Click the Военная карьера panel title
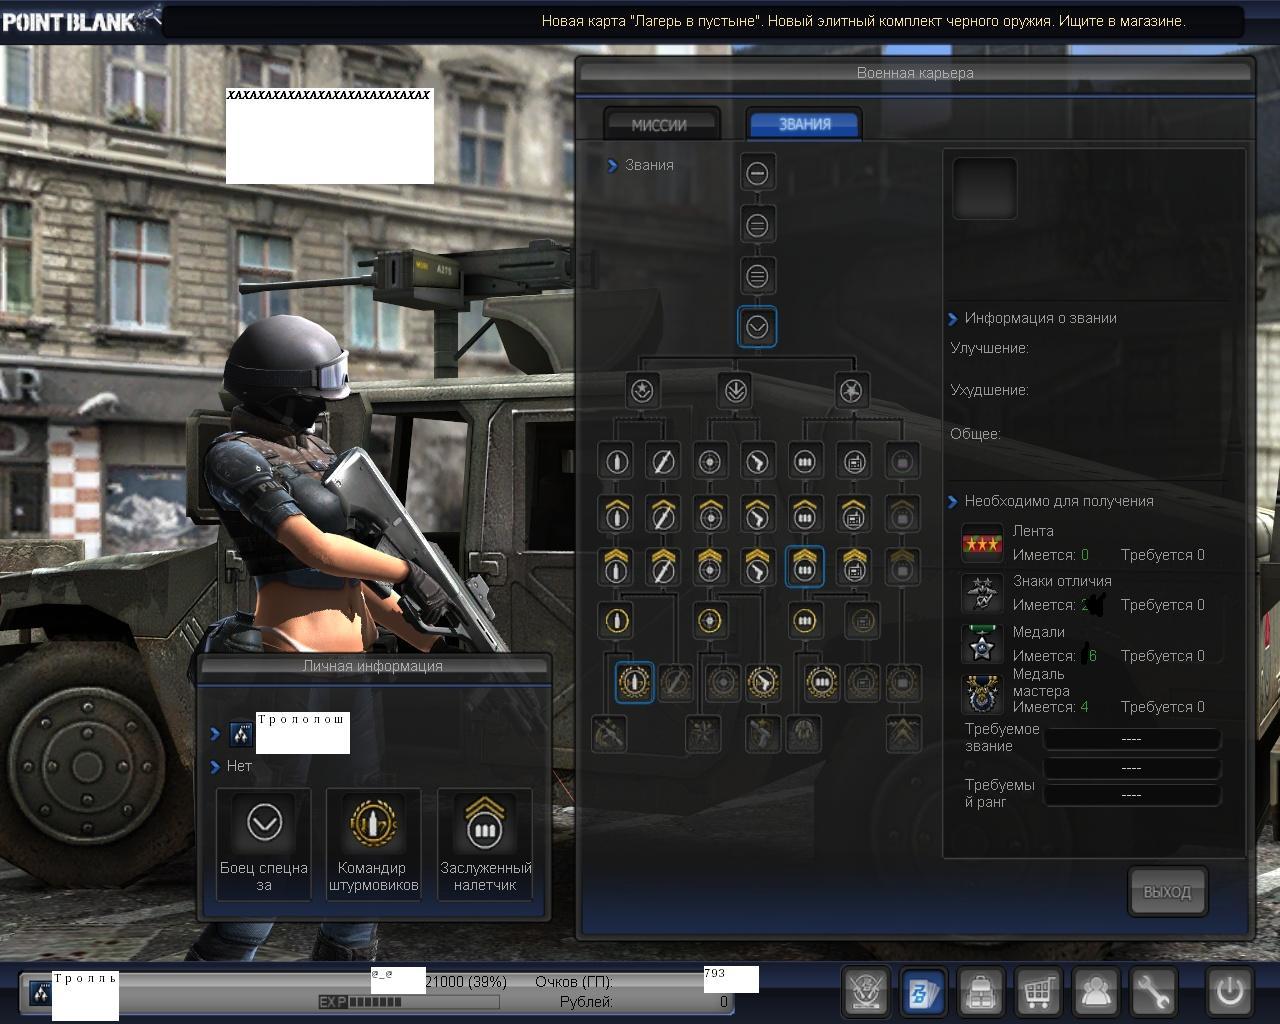Viewport: 1280px width, 1024px height. coord(915,73)
